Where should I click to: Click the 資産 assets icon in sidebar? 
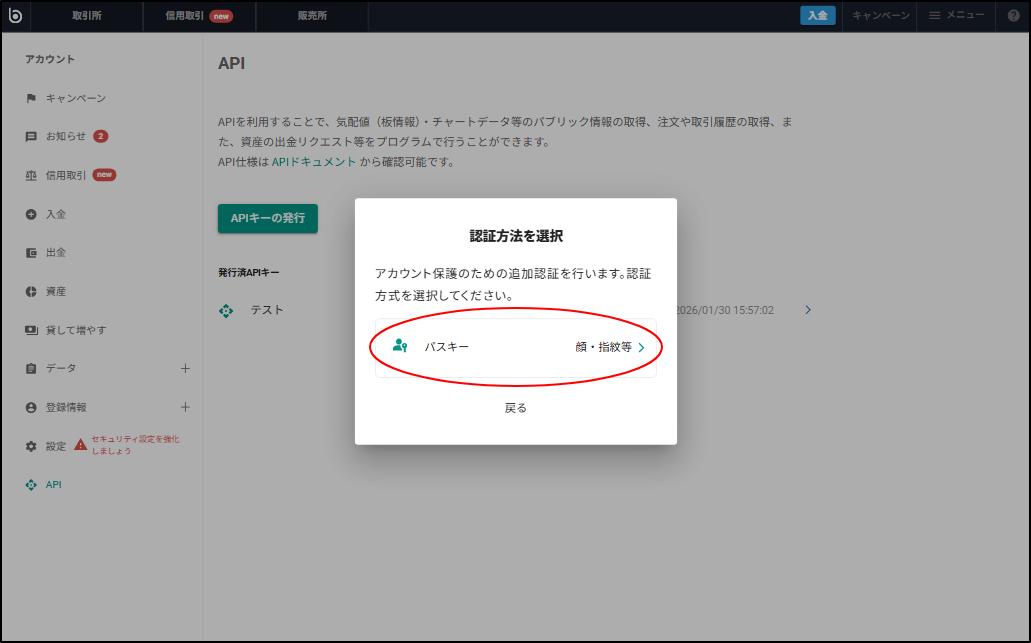coord(31,291)
